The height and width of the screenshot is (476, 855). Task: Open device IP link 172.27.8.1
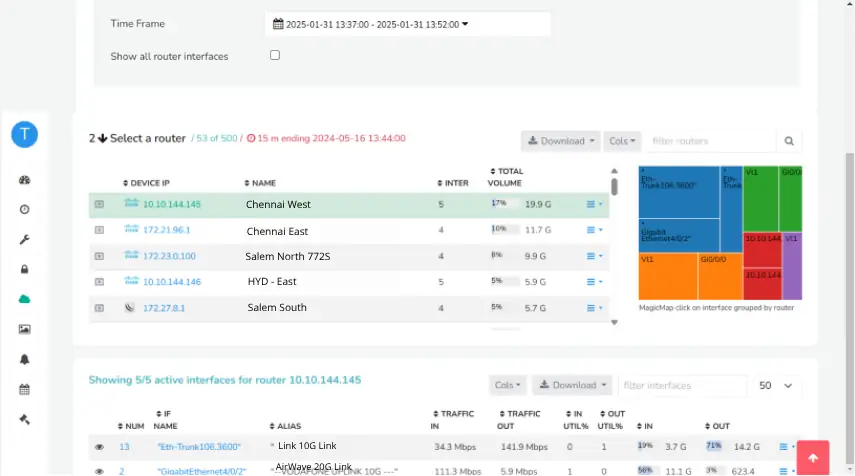coord(164,308)
